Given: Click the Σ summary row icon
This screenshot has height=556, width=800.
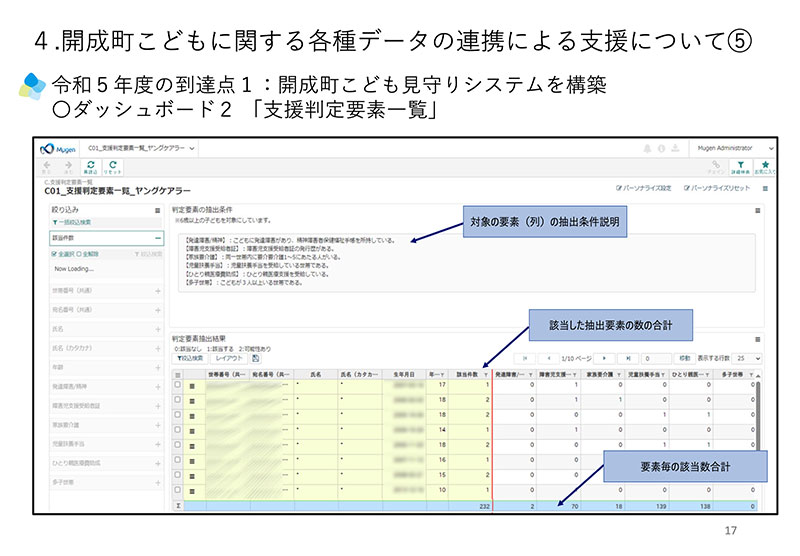Looking at the screenshot, I should pos(178,506).
